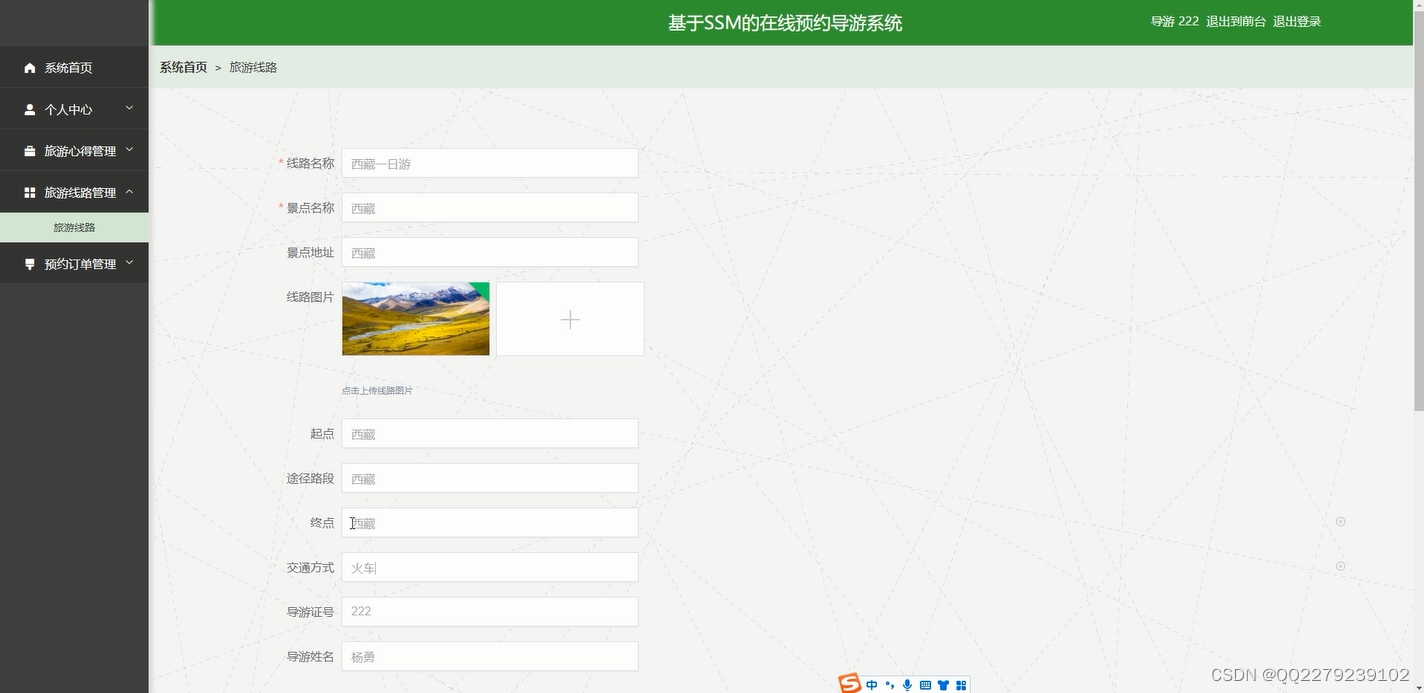Screen dimensions: 1424x693
Task: Click 退出到前台 in the header
Action: pyautogui.click(x=1236, y=22)
